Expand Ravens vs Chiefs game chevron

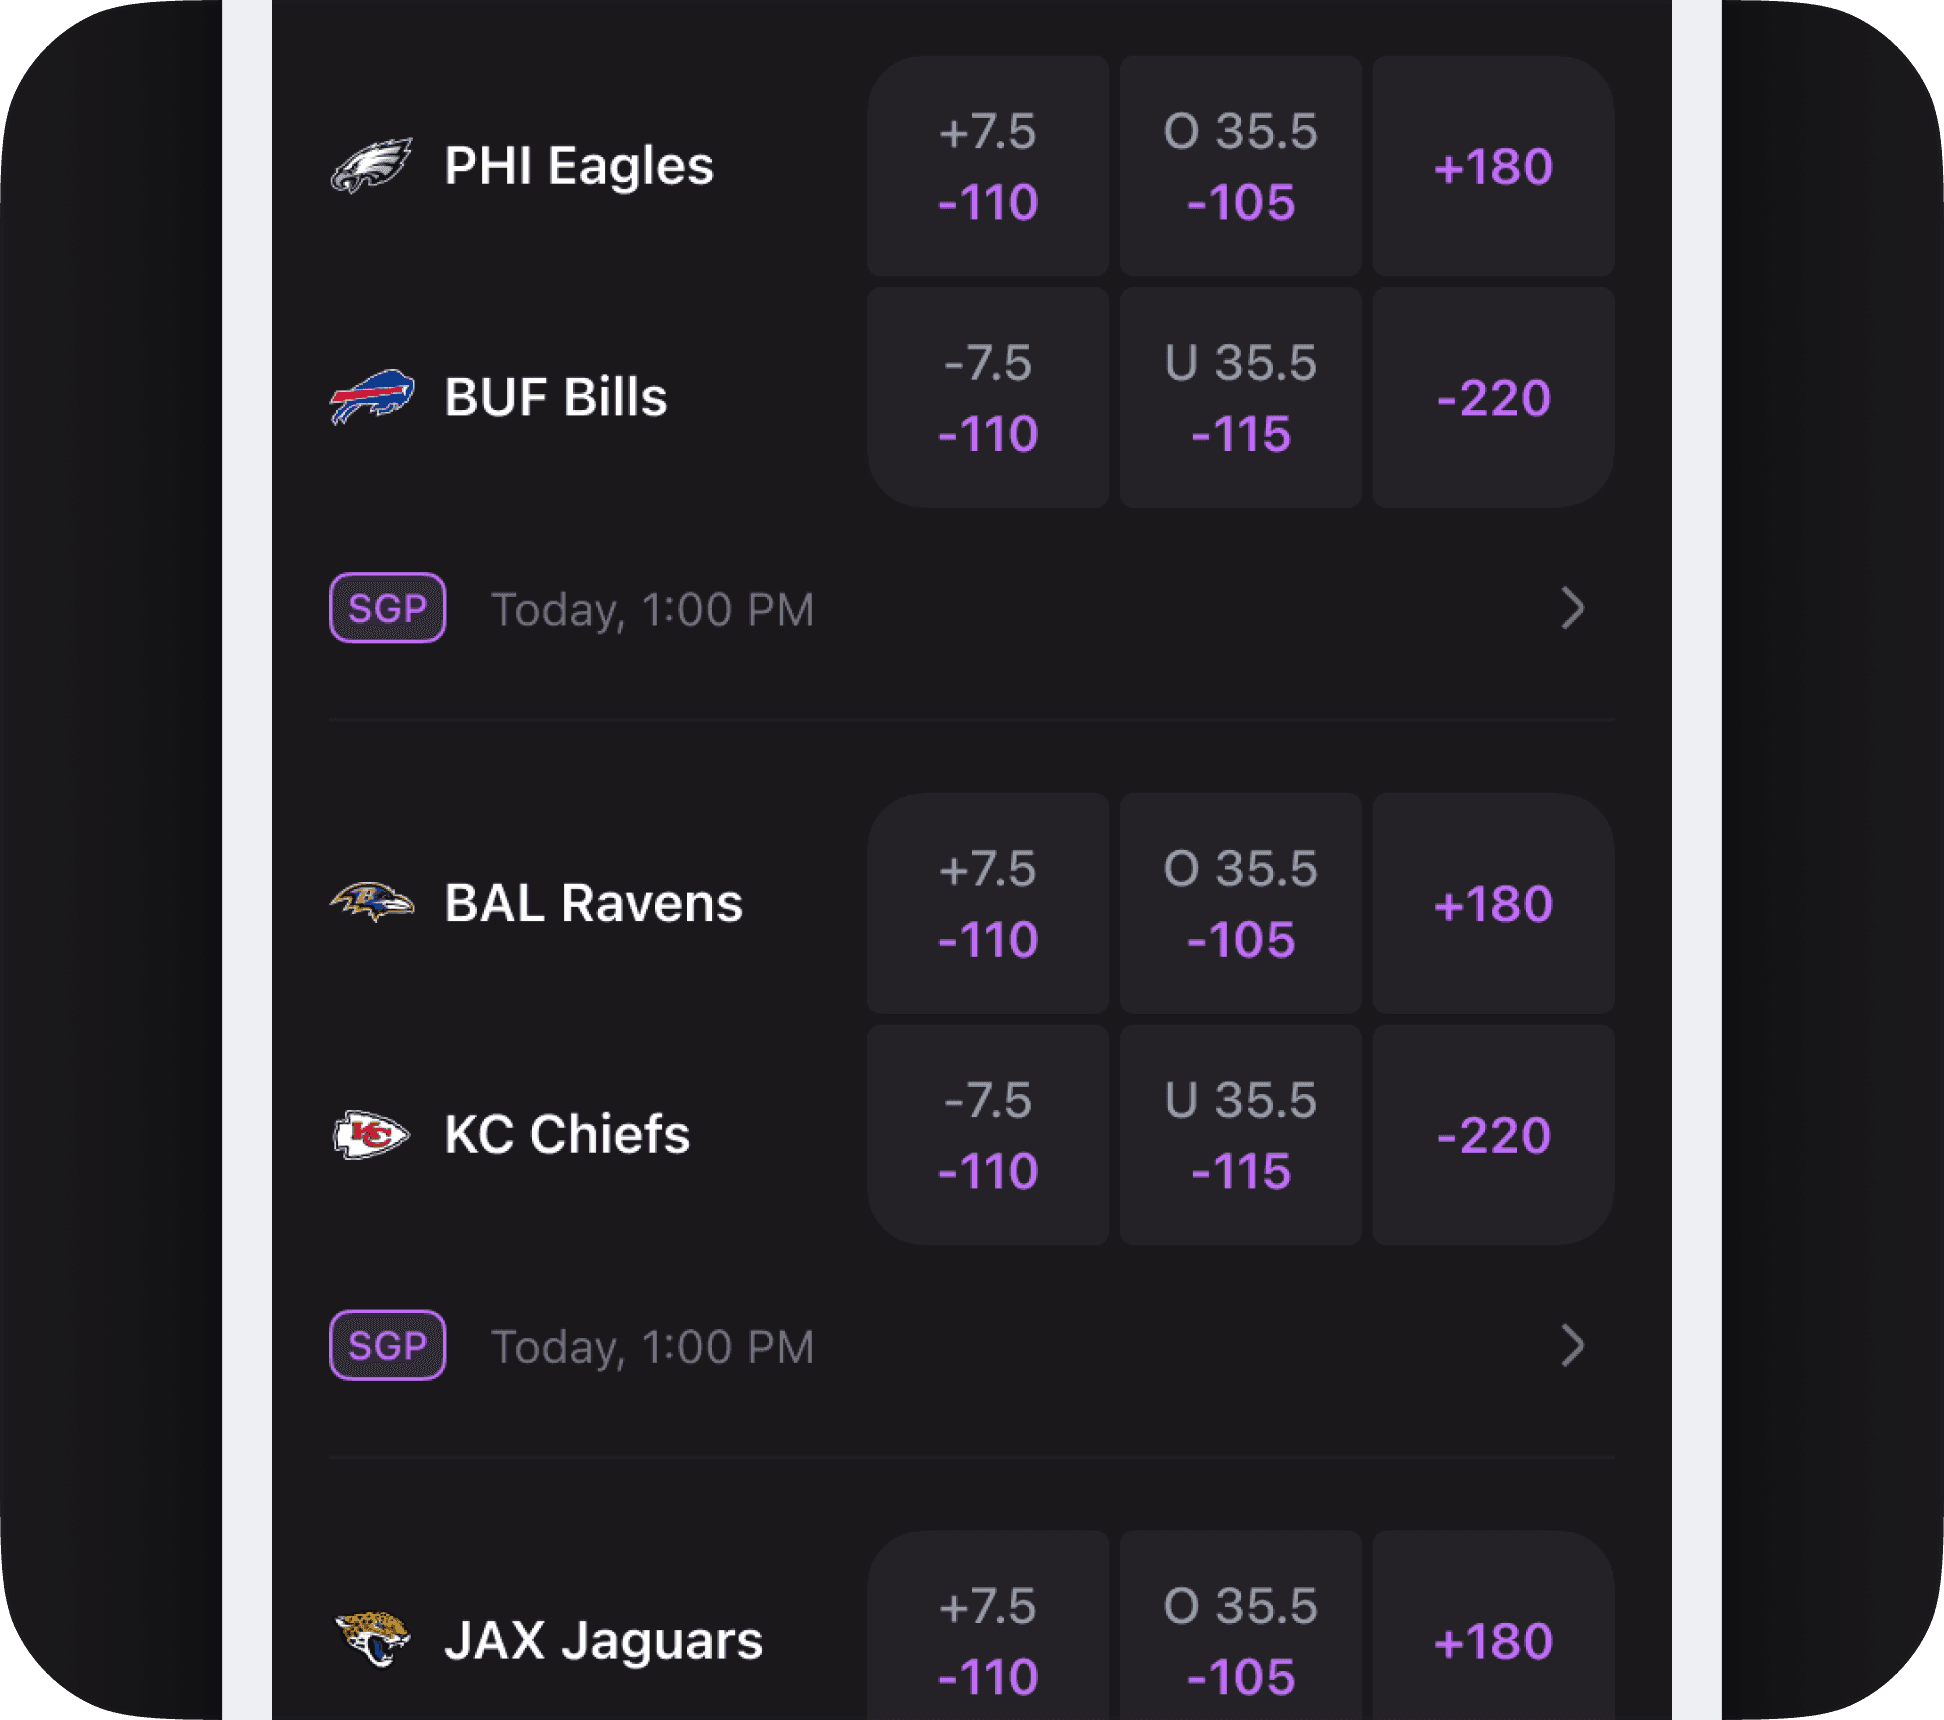click(x=1572, y=1345)
